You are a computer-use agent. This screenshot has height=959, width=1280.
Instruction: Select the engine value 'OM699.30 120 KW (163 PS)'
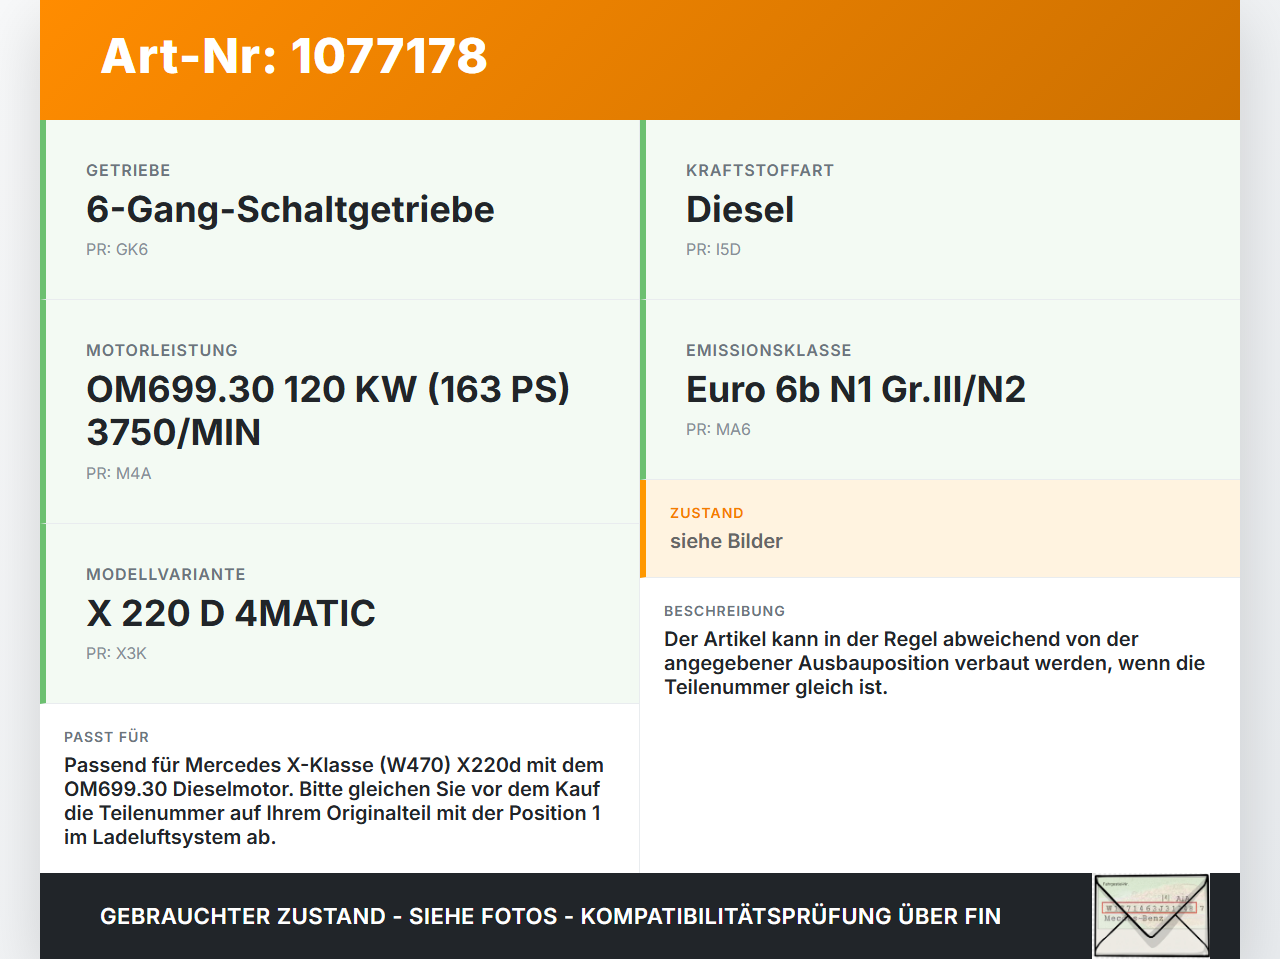[x=328, y=389]
